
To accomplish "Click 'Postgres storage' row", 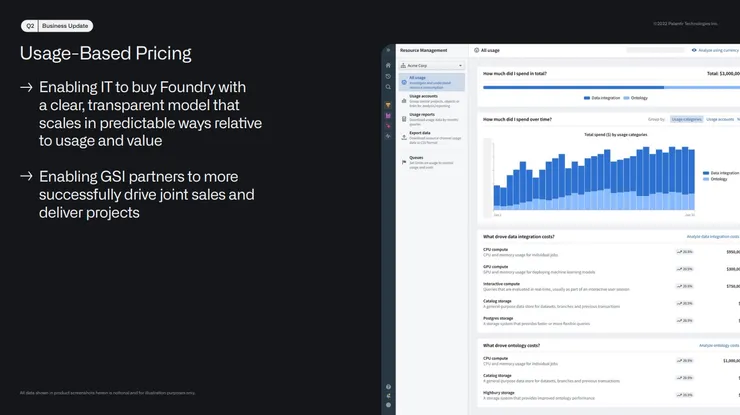I will click(x=611, y=321).
